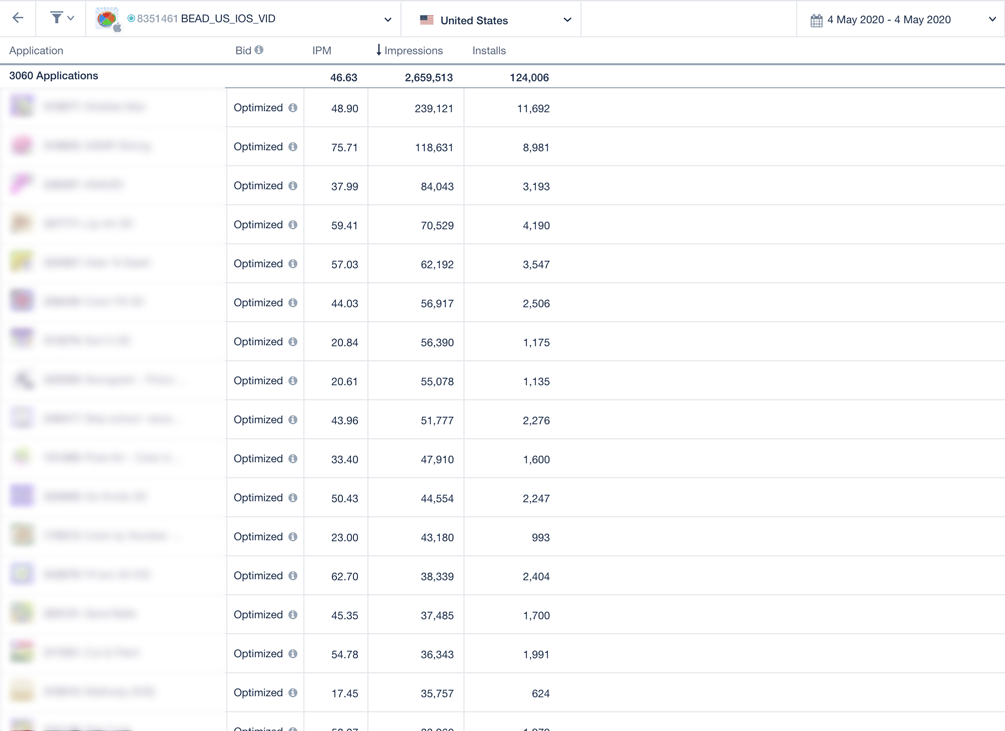This screenshot has width=1005, height=731.
Task: Click the info icon beside Bid header
Action: pyautogui.click(x=259, y=49)
